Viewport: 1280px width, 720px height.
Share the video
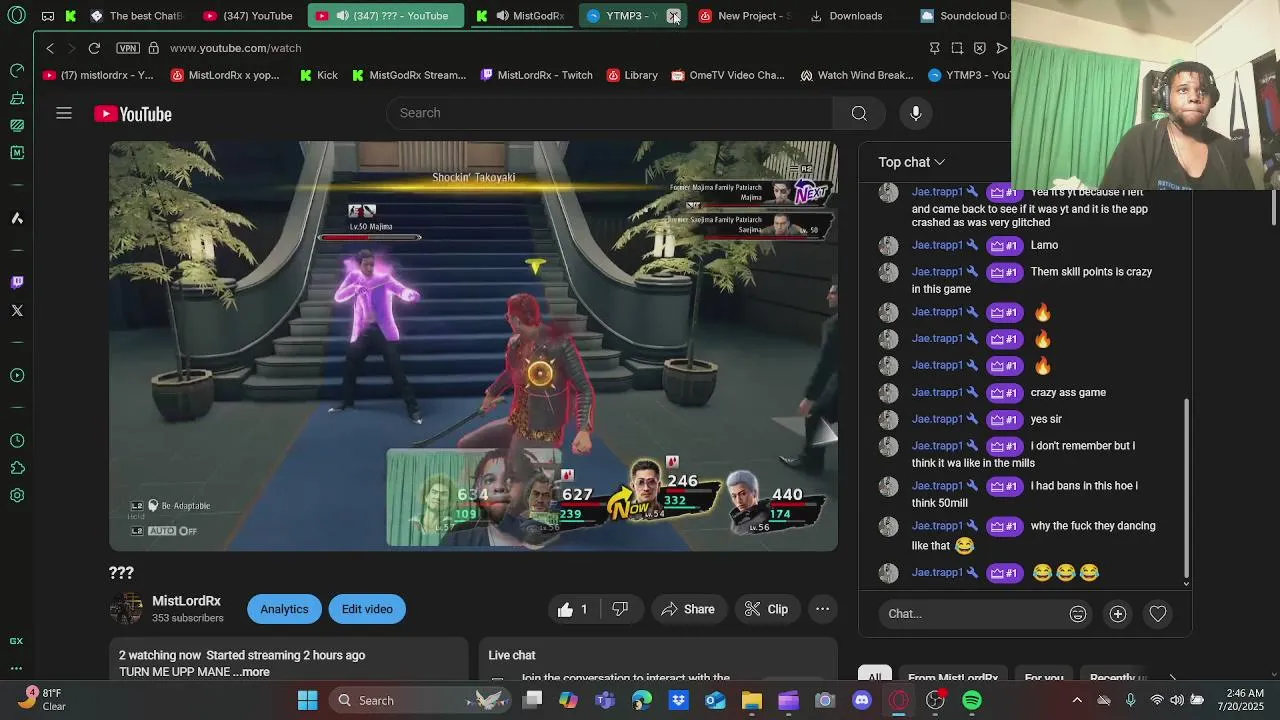[x=688, y=609]
